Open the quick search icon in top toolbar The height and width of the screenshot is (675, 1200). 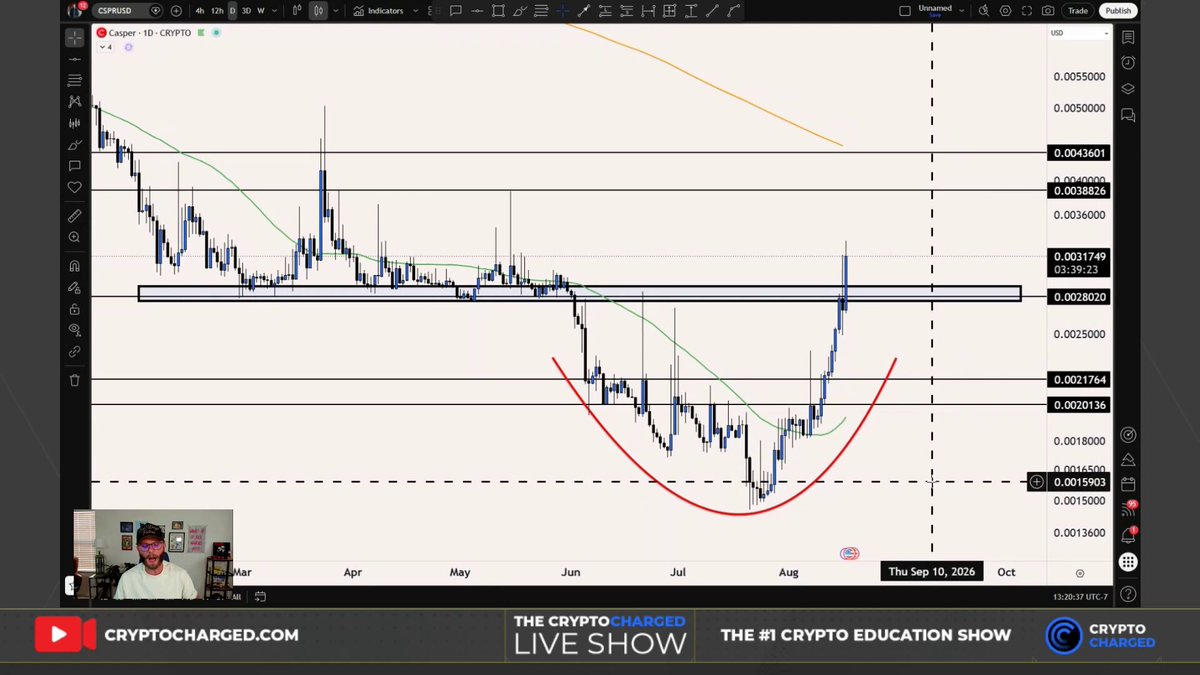(984, 11)
